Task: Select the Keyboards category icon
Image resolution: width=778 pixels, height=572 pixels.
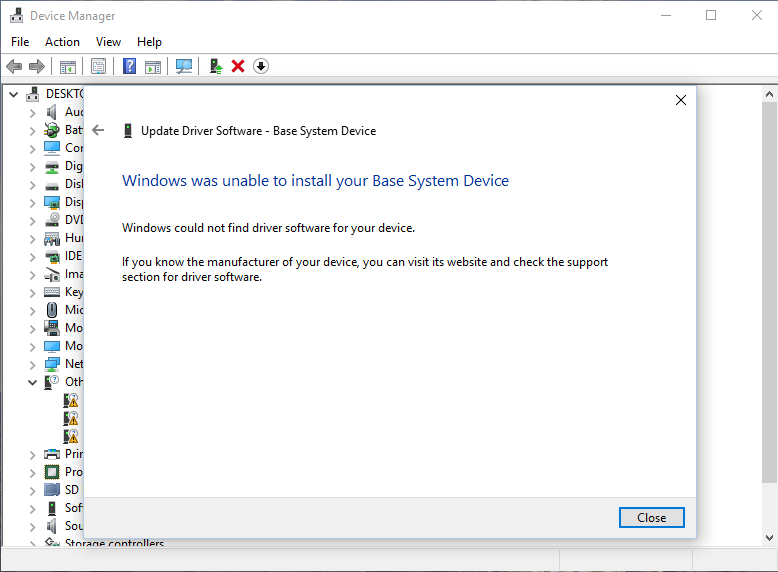Action: (52, 292)
